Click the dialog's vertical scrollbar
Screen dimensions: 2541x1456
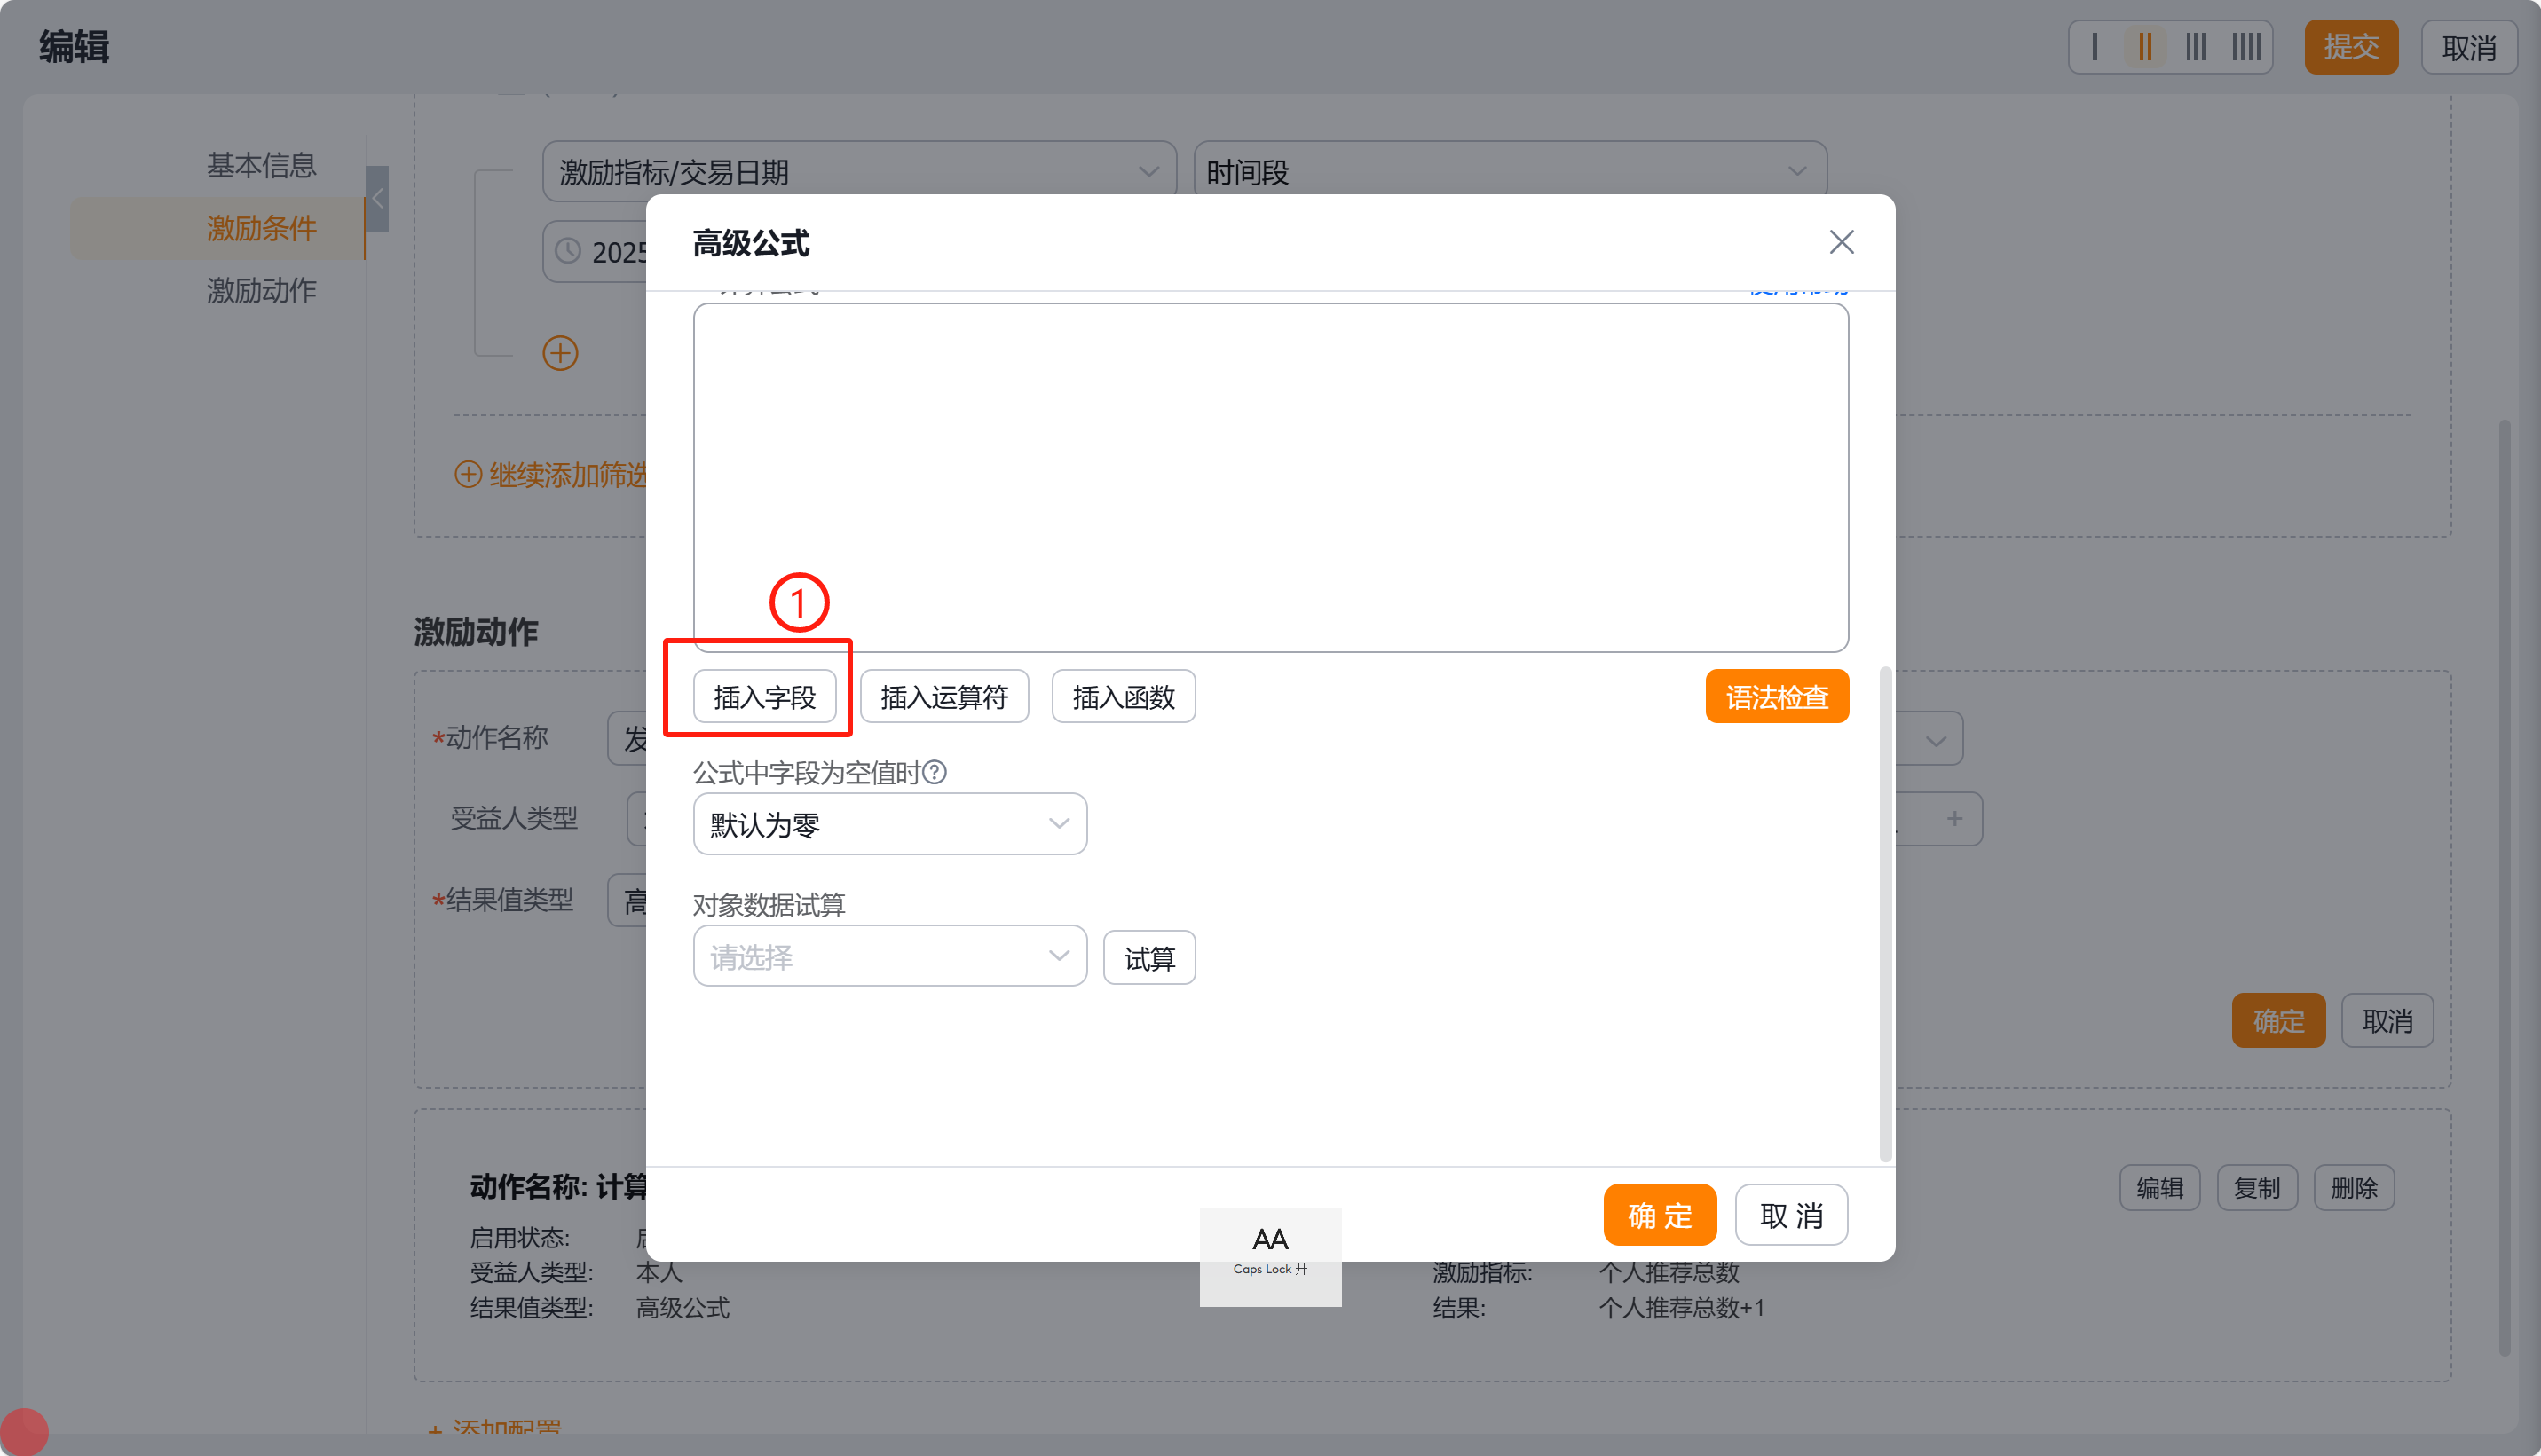coord(1885,913)
